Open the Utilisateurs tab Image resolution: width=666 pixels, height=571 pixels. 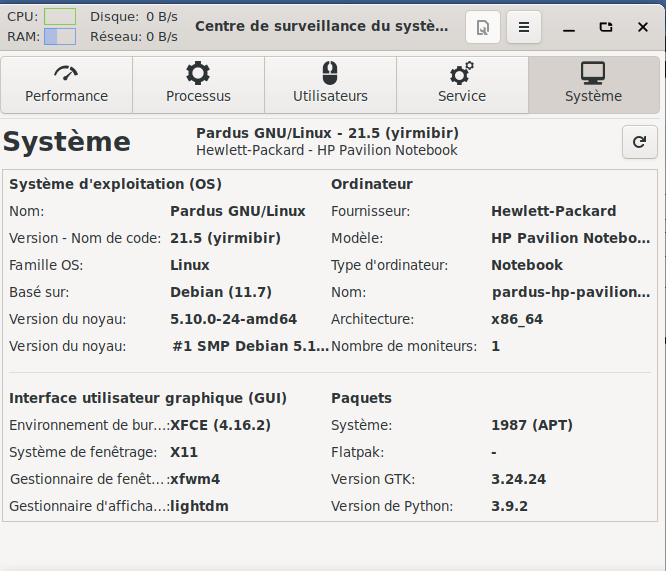[x=330, y=85]
